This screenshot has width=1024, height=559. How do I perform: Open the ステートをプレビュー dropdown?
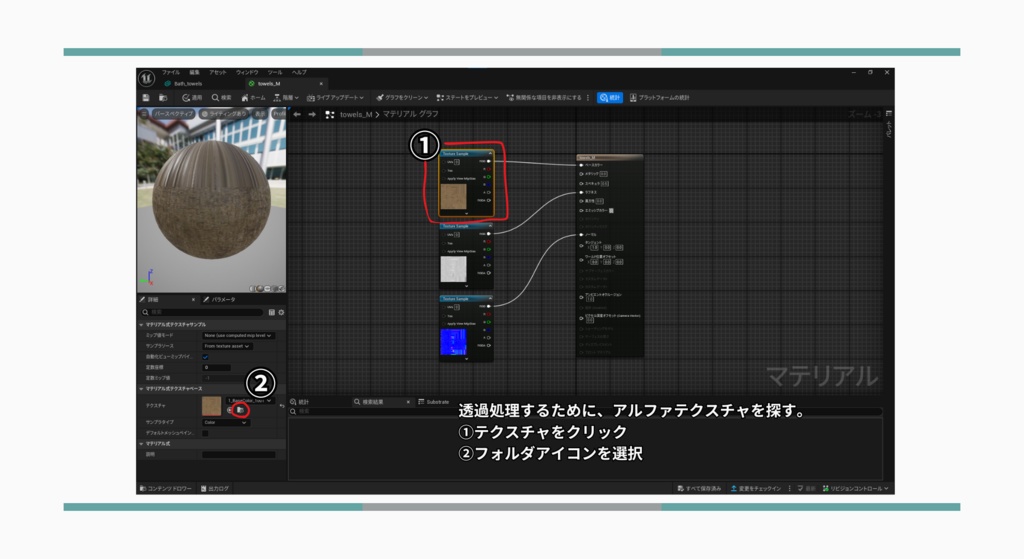[x=467, y=97]
